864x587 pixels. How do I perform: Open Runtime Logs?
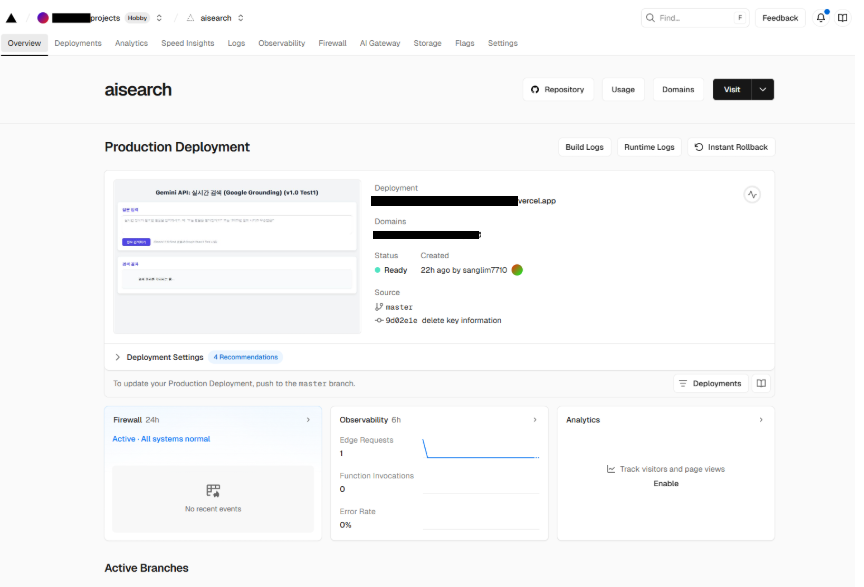tap(649, 147)
